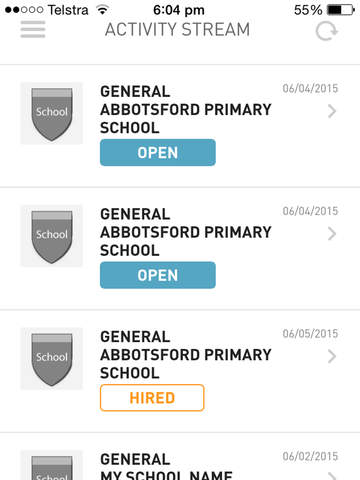Tap the first OPEN status button
This screenshot has width=360, height=480.
tap(158, 153)
